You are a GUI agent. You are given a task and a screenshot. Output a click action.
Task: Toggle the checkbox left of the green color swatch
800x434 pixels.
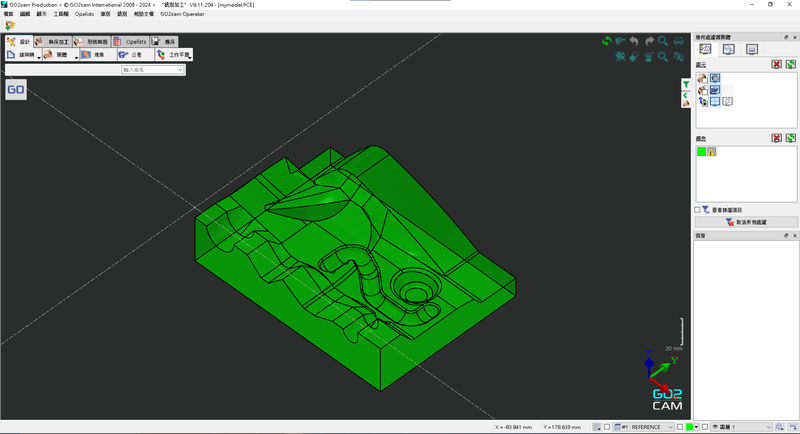pos(679,427)
